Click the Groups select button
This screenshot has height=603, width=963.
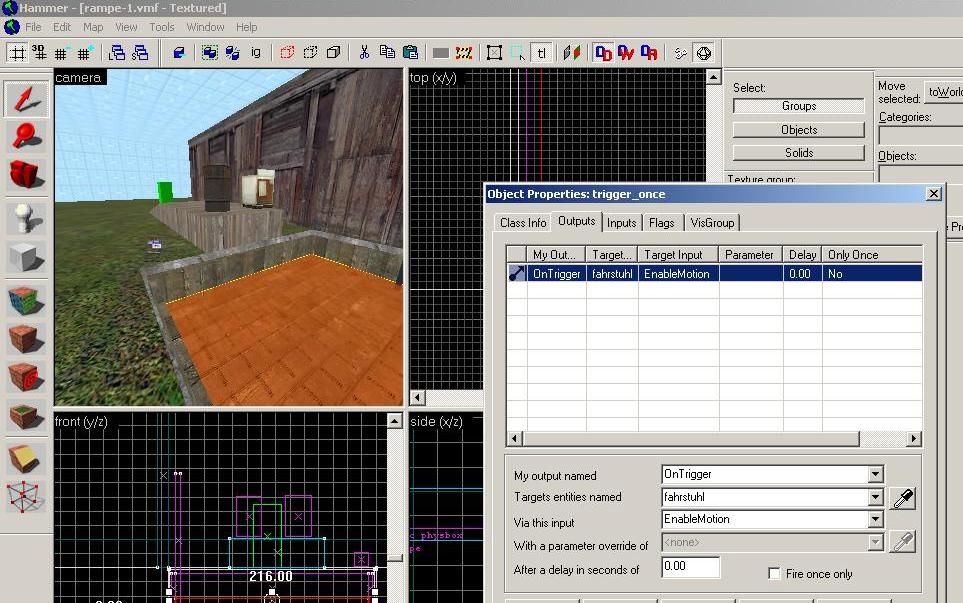coord(798,106)
